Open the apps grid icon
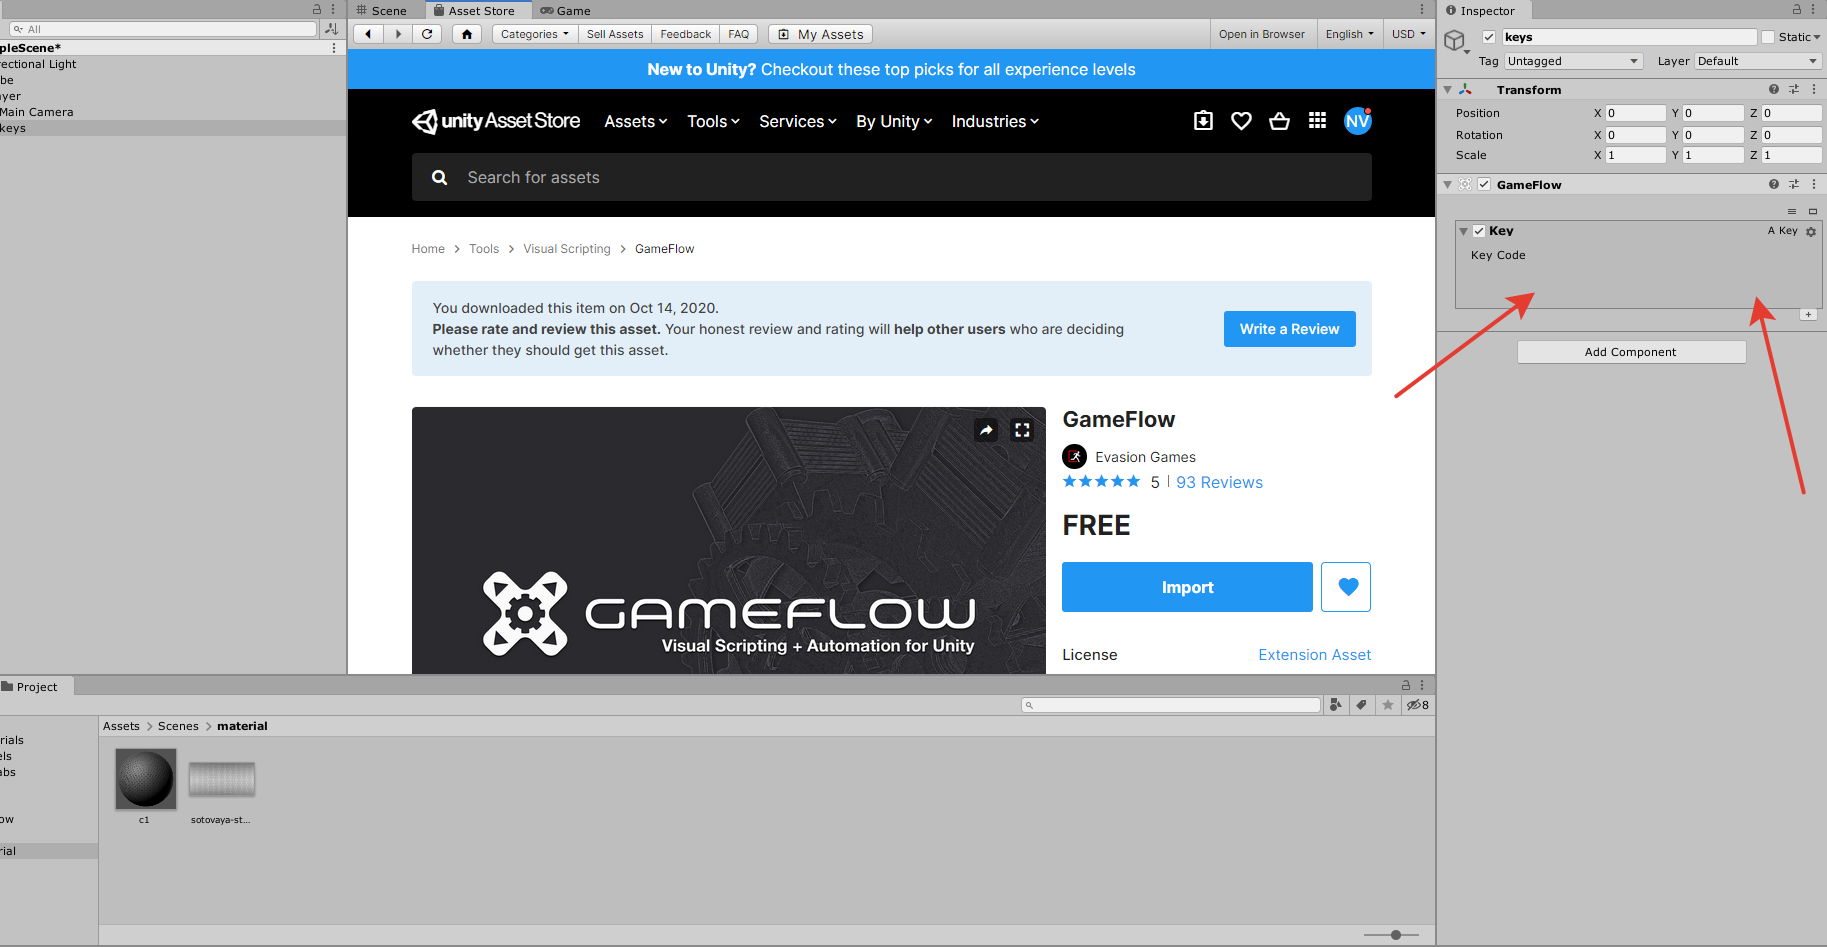This screenshot has height=947, width=1827. (1317, 121)
